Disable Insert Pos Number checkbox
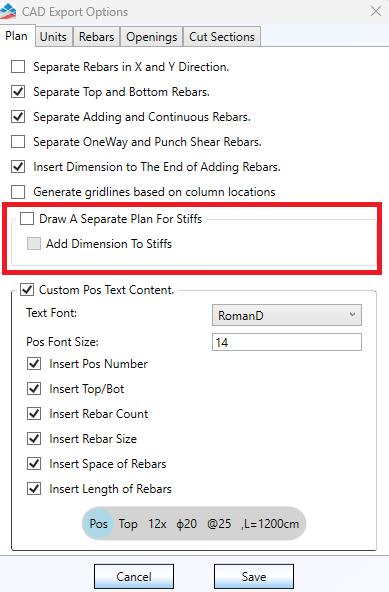 (34, 364)
